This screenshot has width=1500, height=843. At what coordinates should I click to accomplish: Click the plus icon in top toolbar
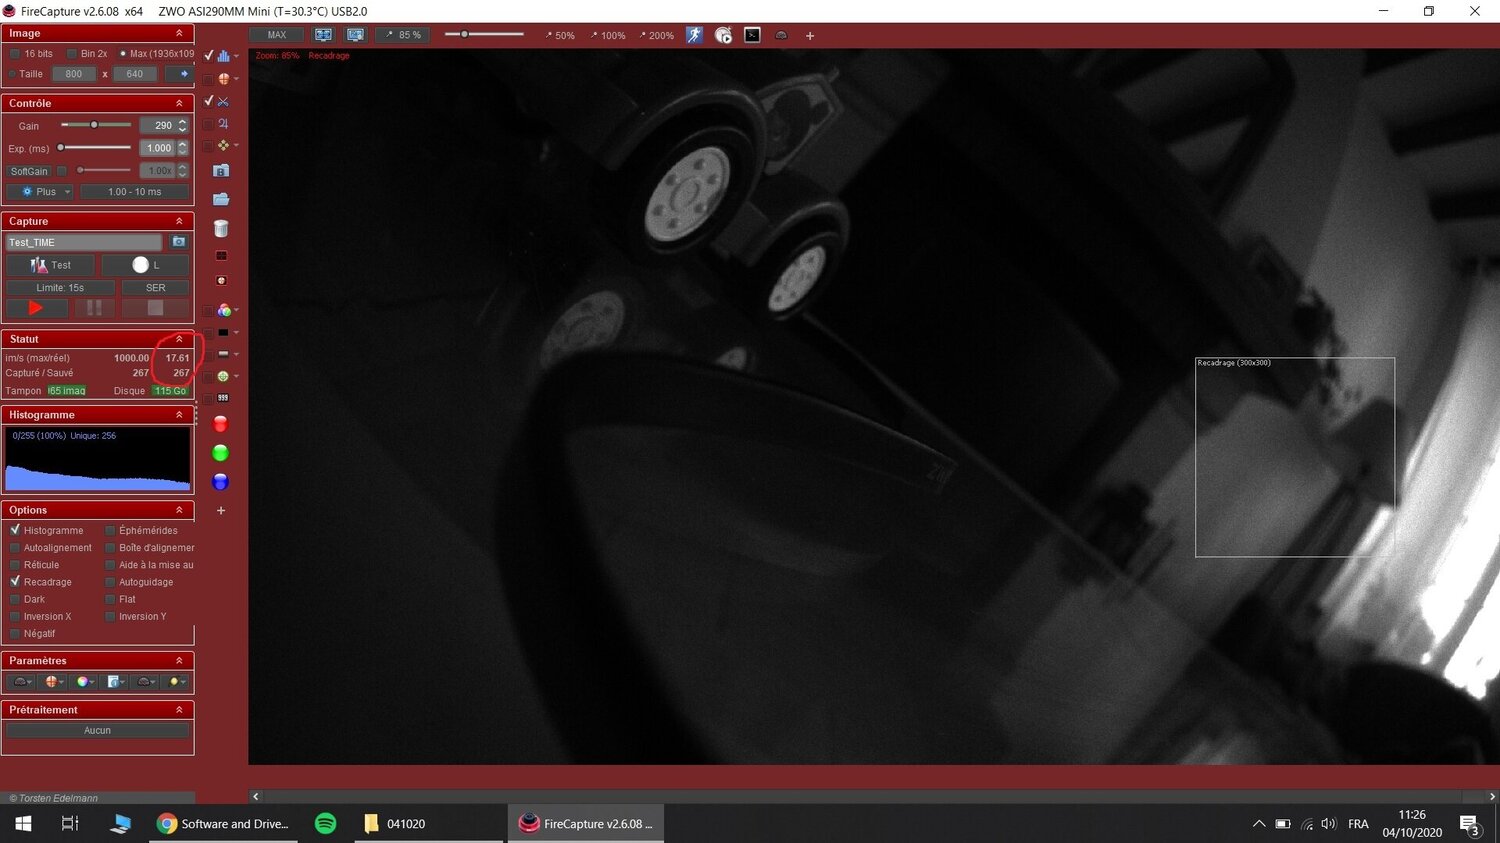point(810,36)
